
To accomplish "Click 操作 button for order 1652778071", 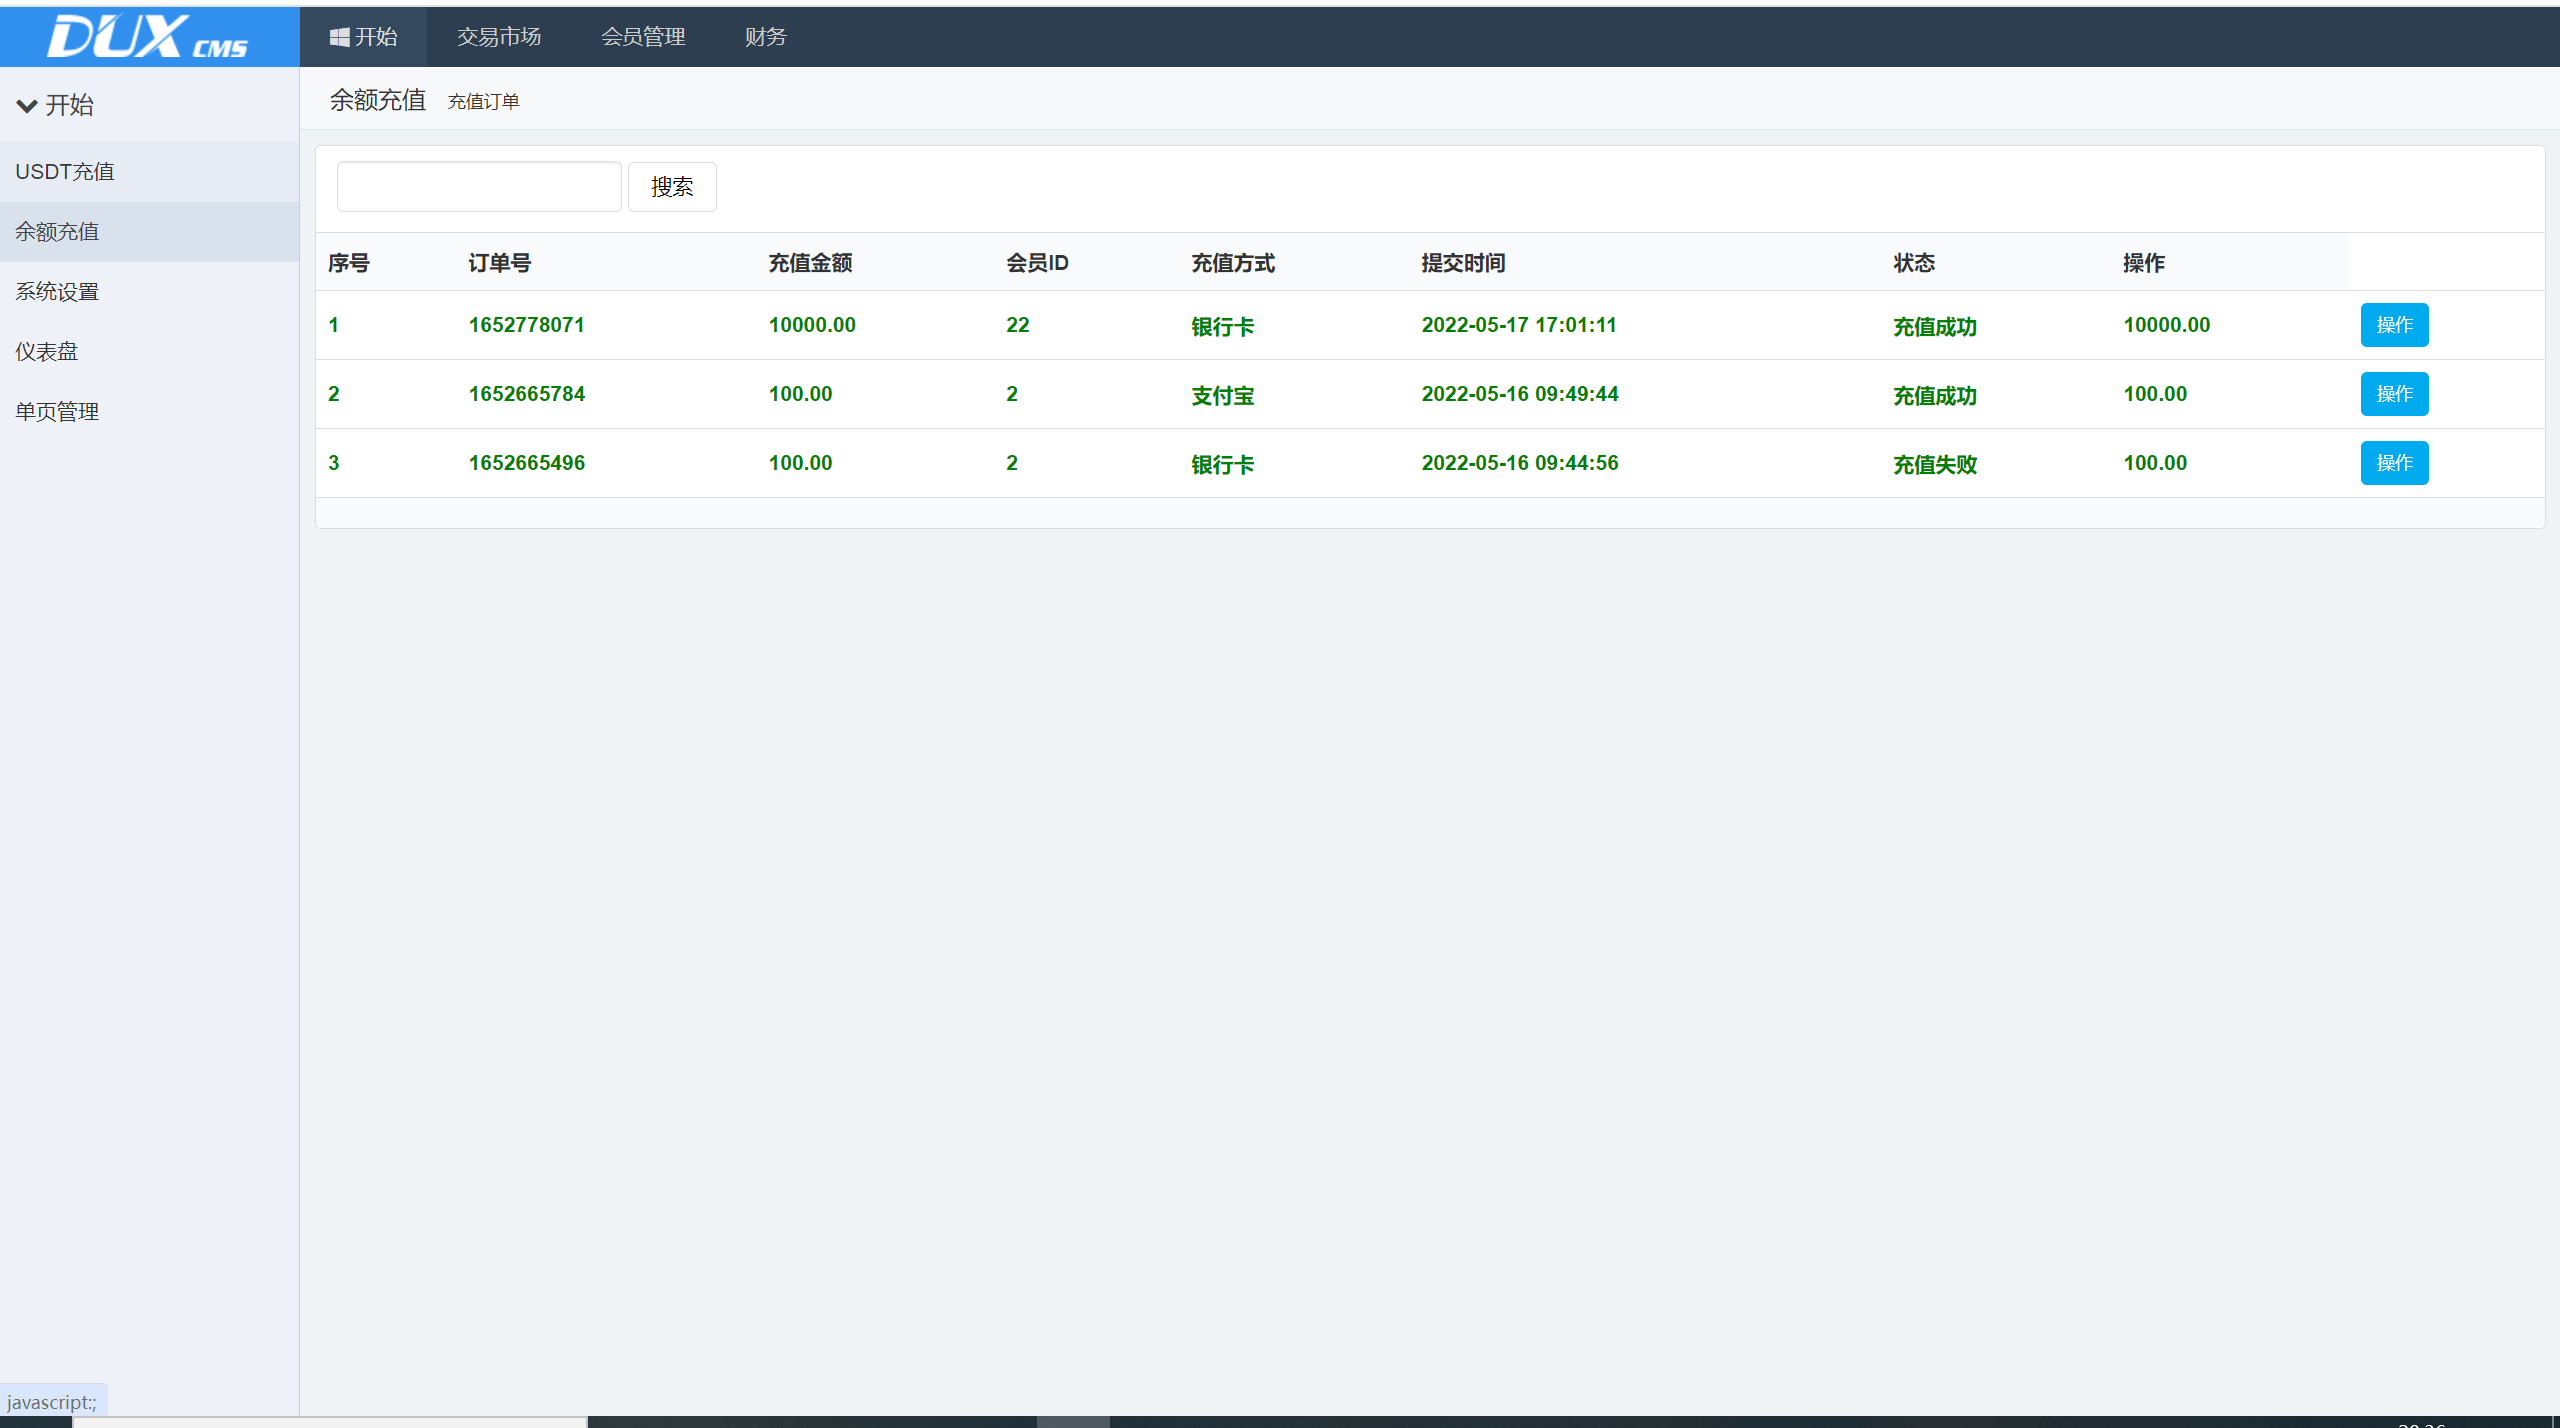I will click(2394, 325).
